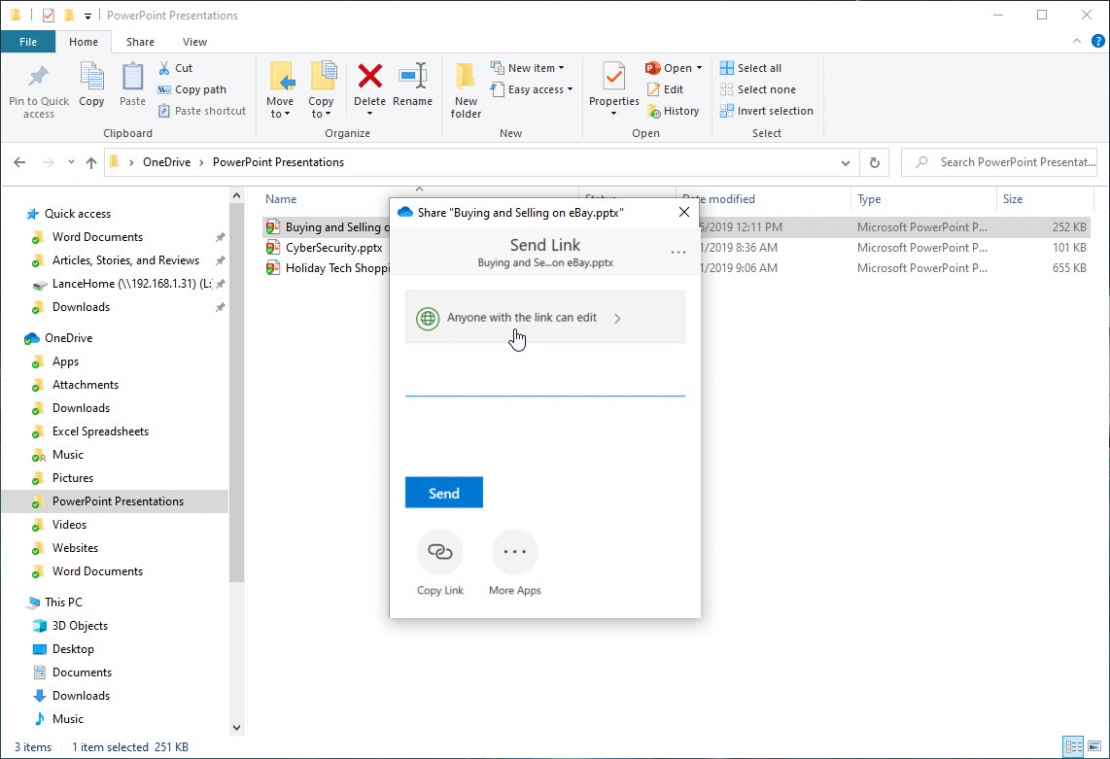This screenshot has width=1110, height=759.
Task: Click the Copy icon in the Clipboard group
Action: [x=91, y=88]
